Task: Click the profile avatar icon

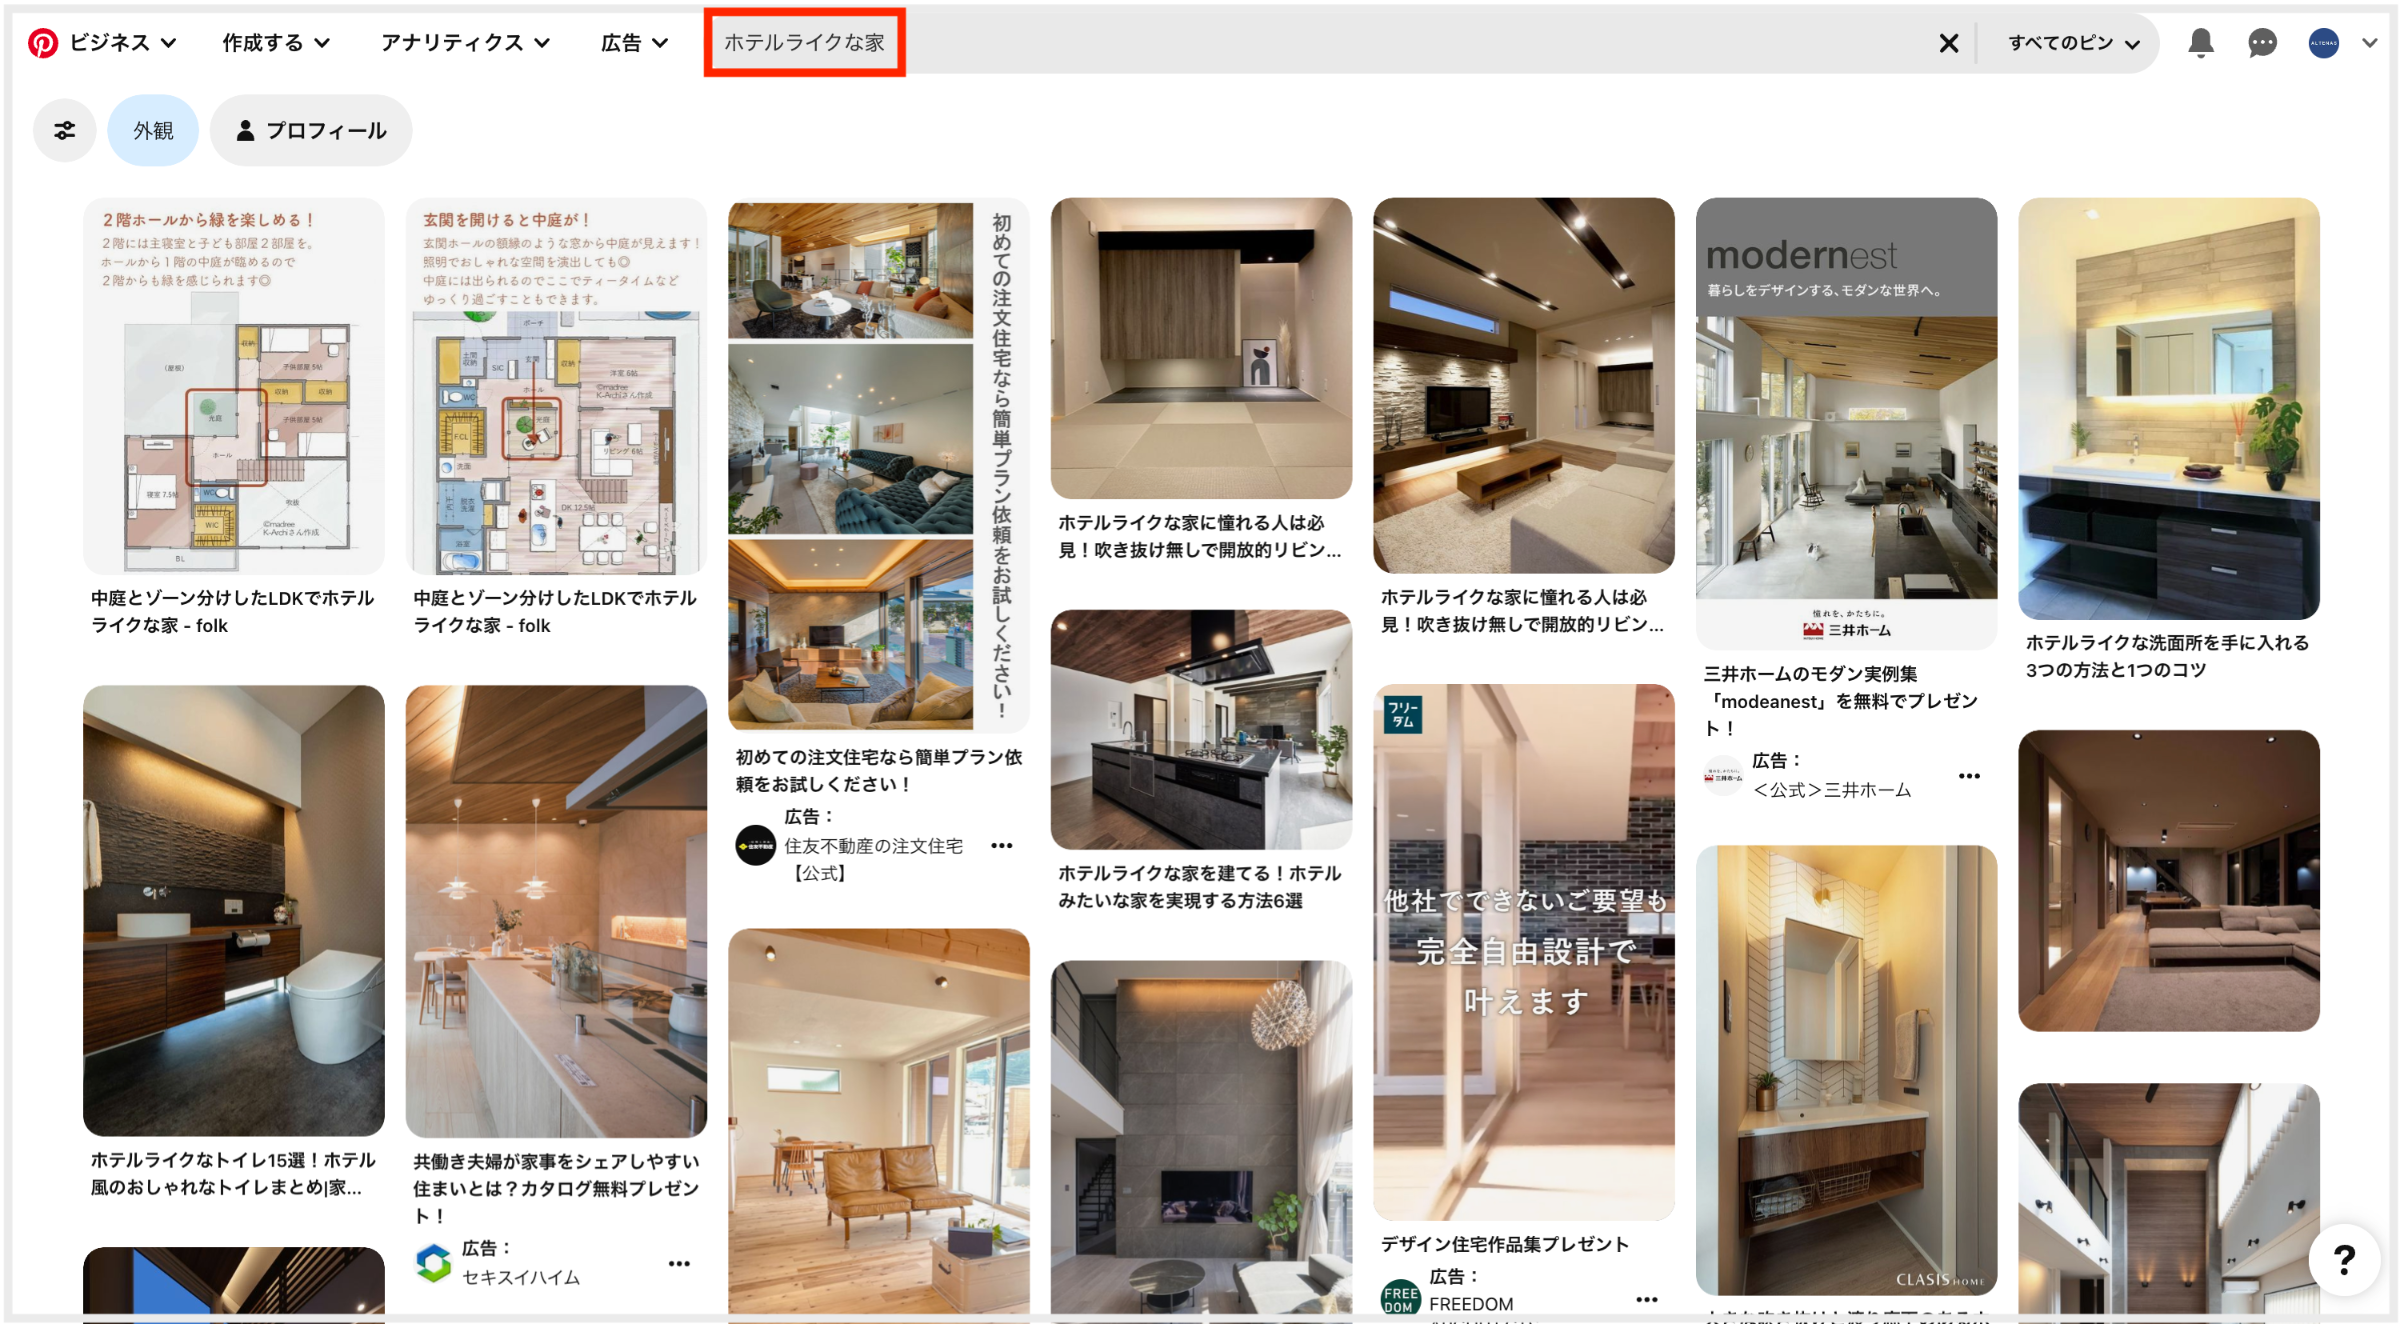Action: tap(2323, 43)
